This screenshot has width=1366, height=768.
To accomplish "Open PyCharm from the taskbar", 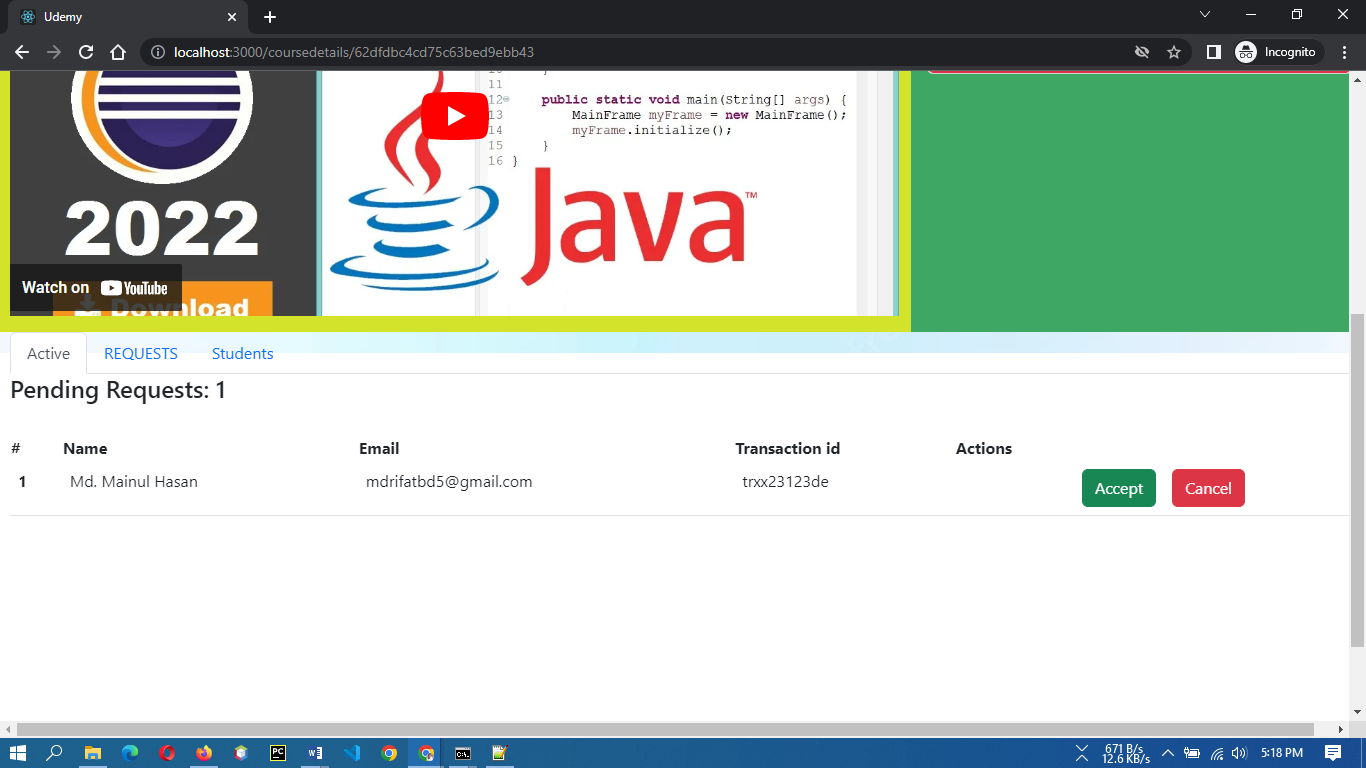I will (x=277, y=753).
